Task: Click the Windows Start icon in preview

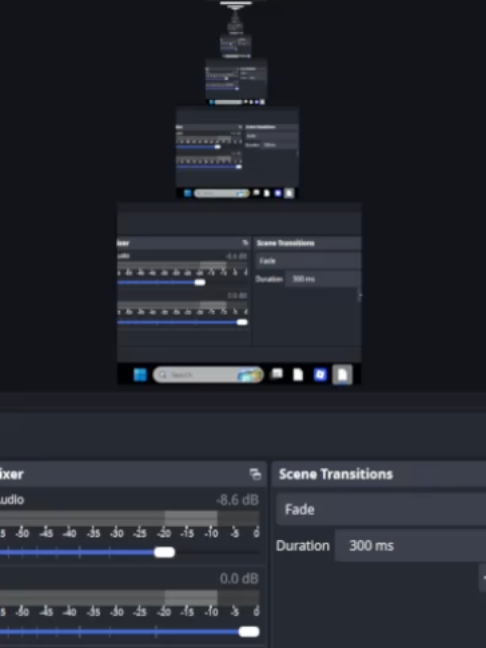Action: (x=140, y=375)
